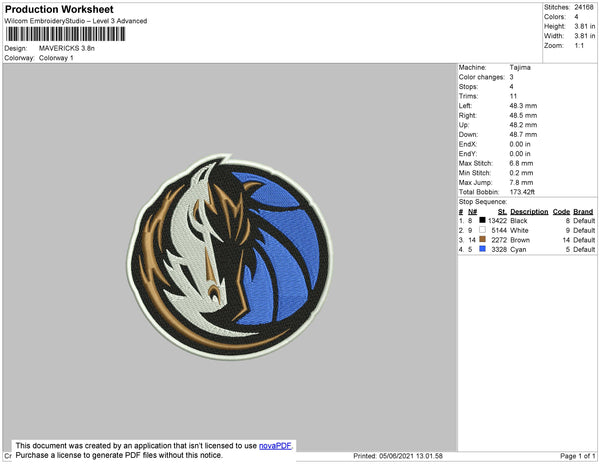The height and width of the screenshot is (464, 600).
Task: Click the Color changes value 3
Action: (x=512, y=77)
